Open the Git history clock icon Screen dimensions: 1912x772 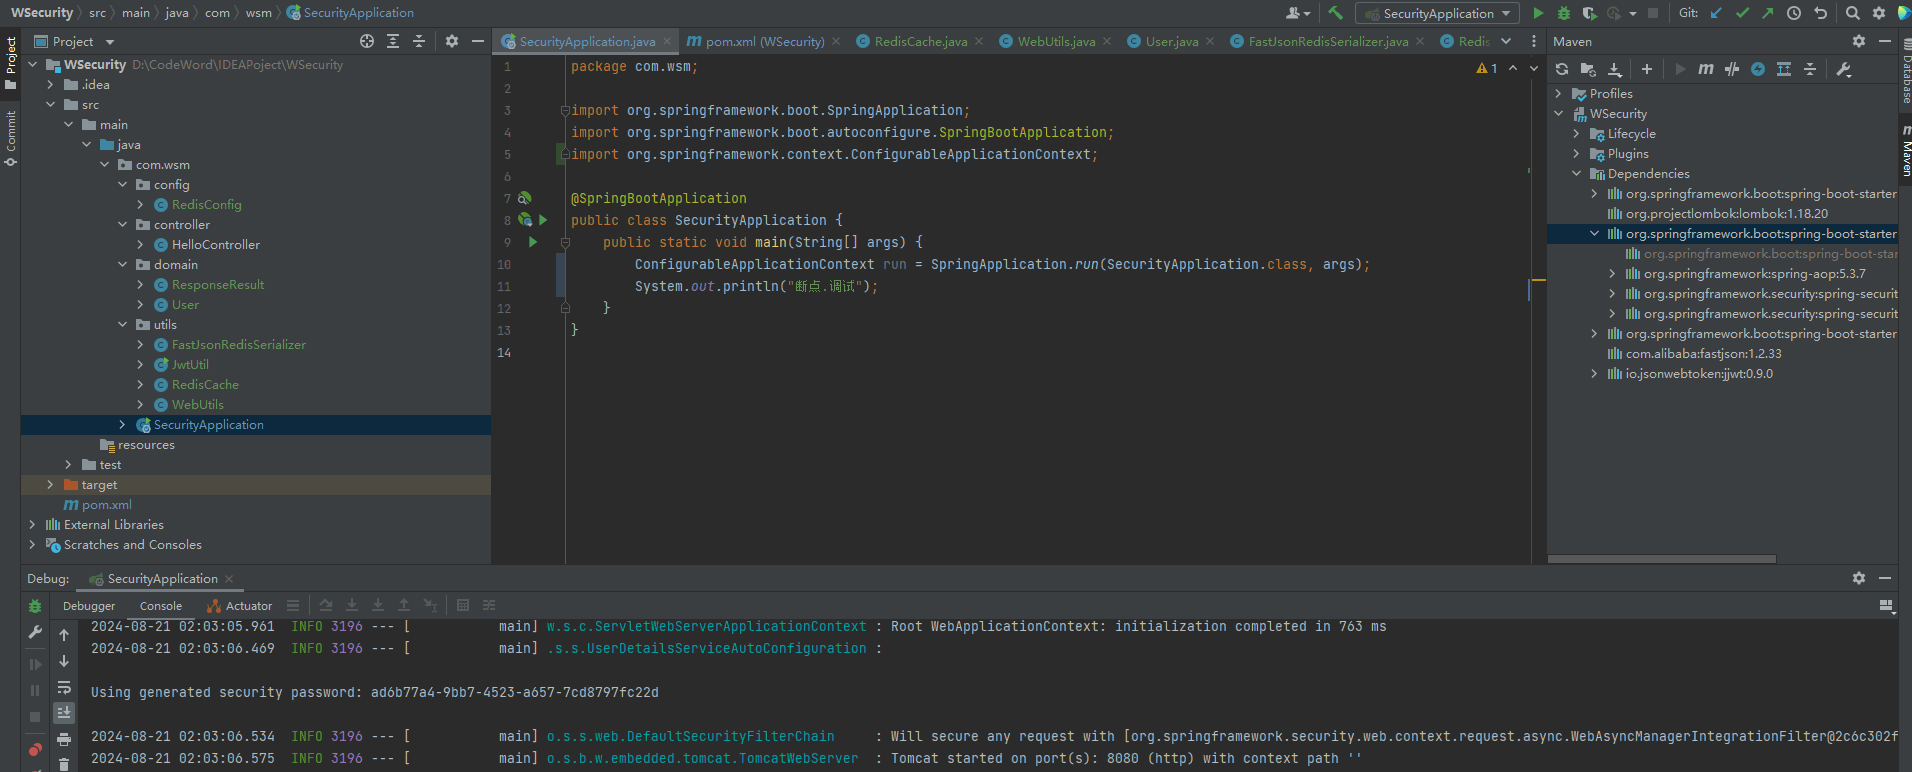(1794, 13)
